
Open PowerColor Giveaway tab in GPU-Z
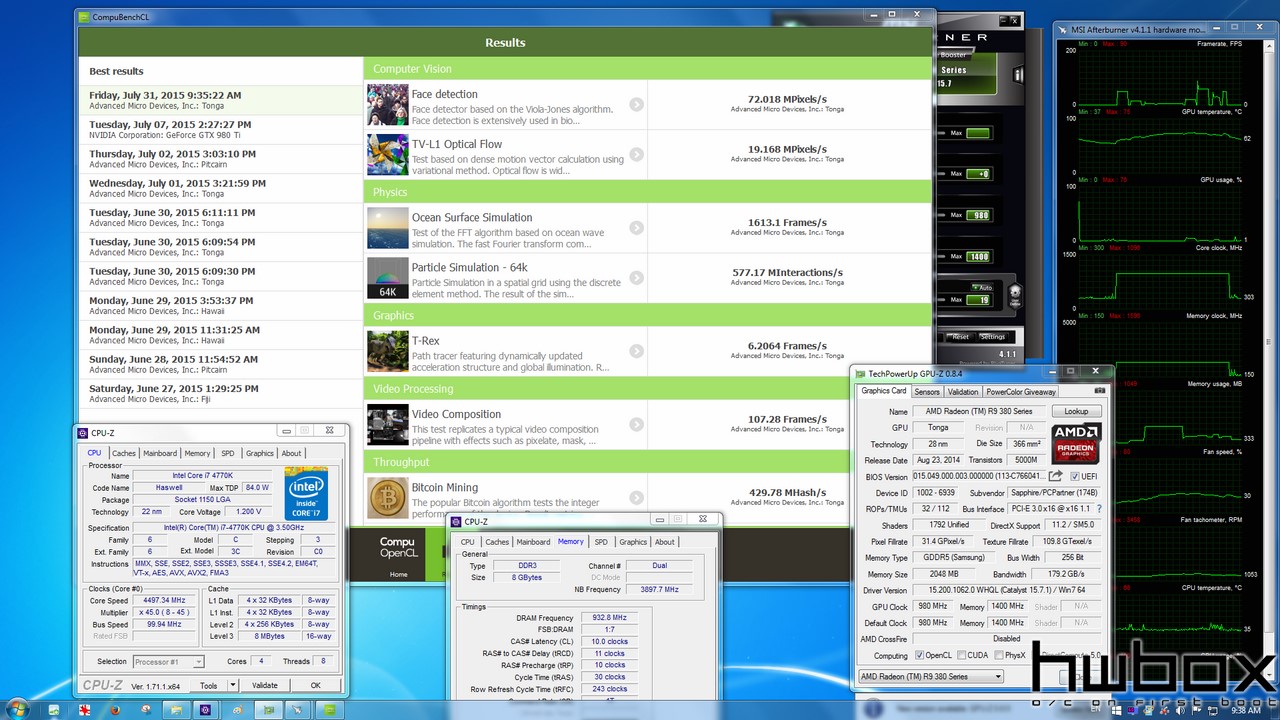(x=1020, y=392)
